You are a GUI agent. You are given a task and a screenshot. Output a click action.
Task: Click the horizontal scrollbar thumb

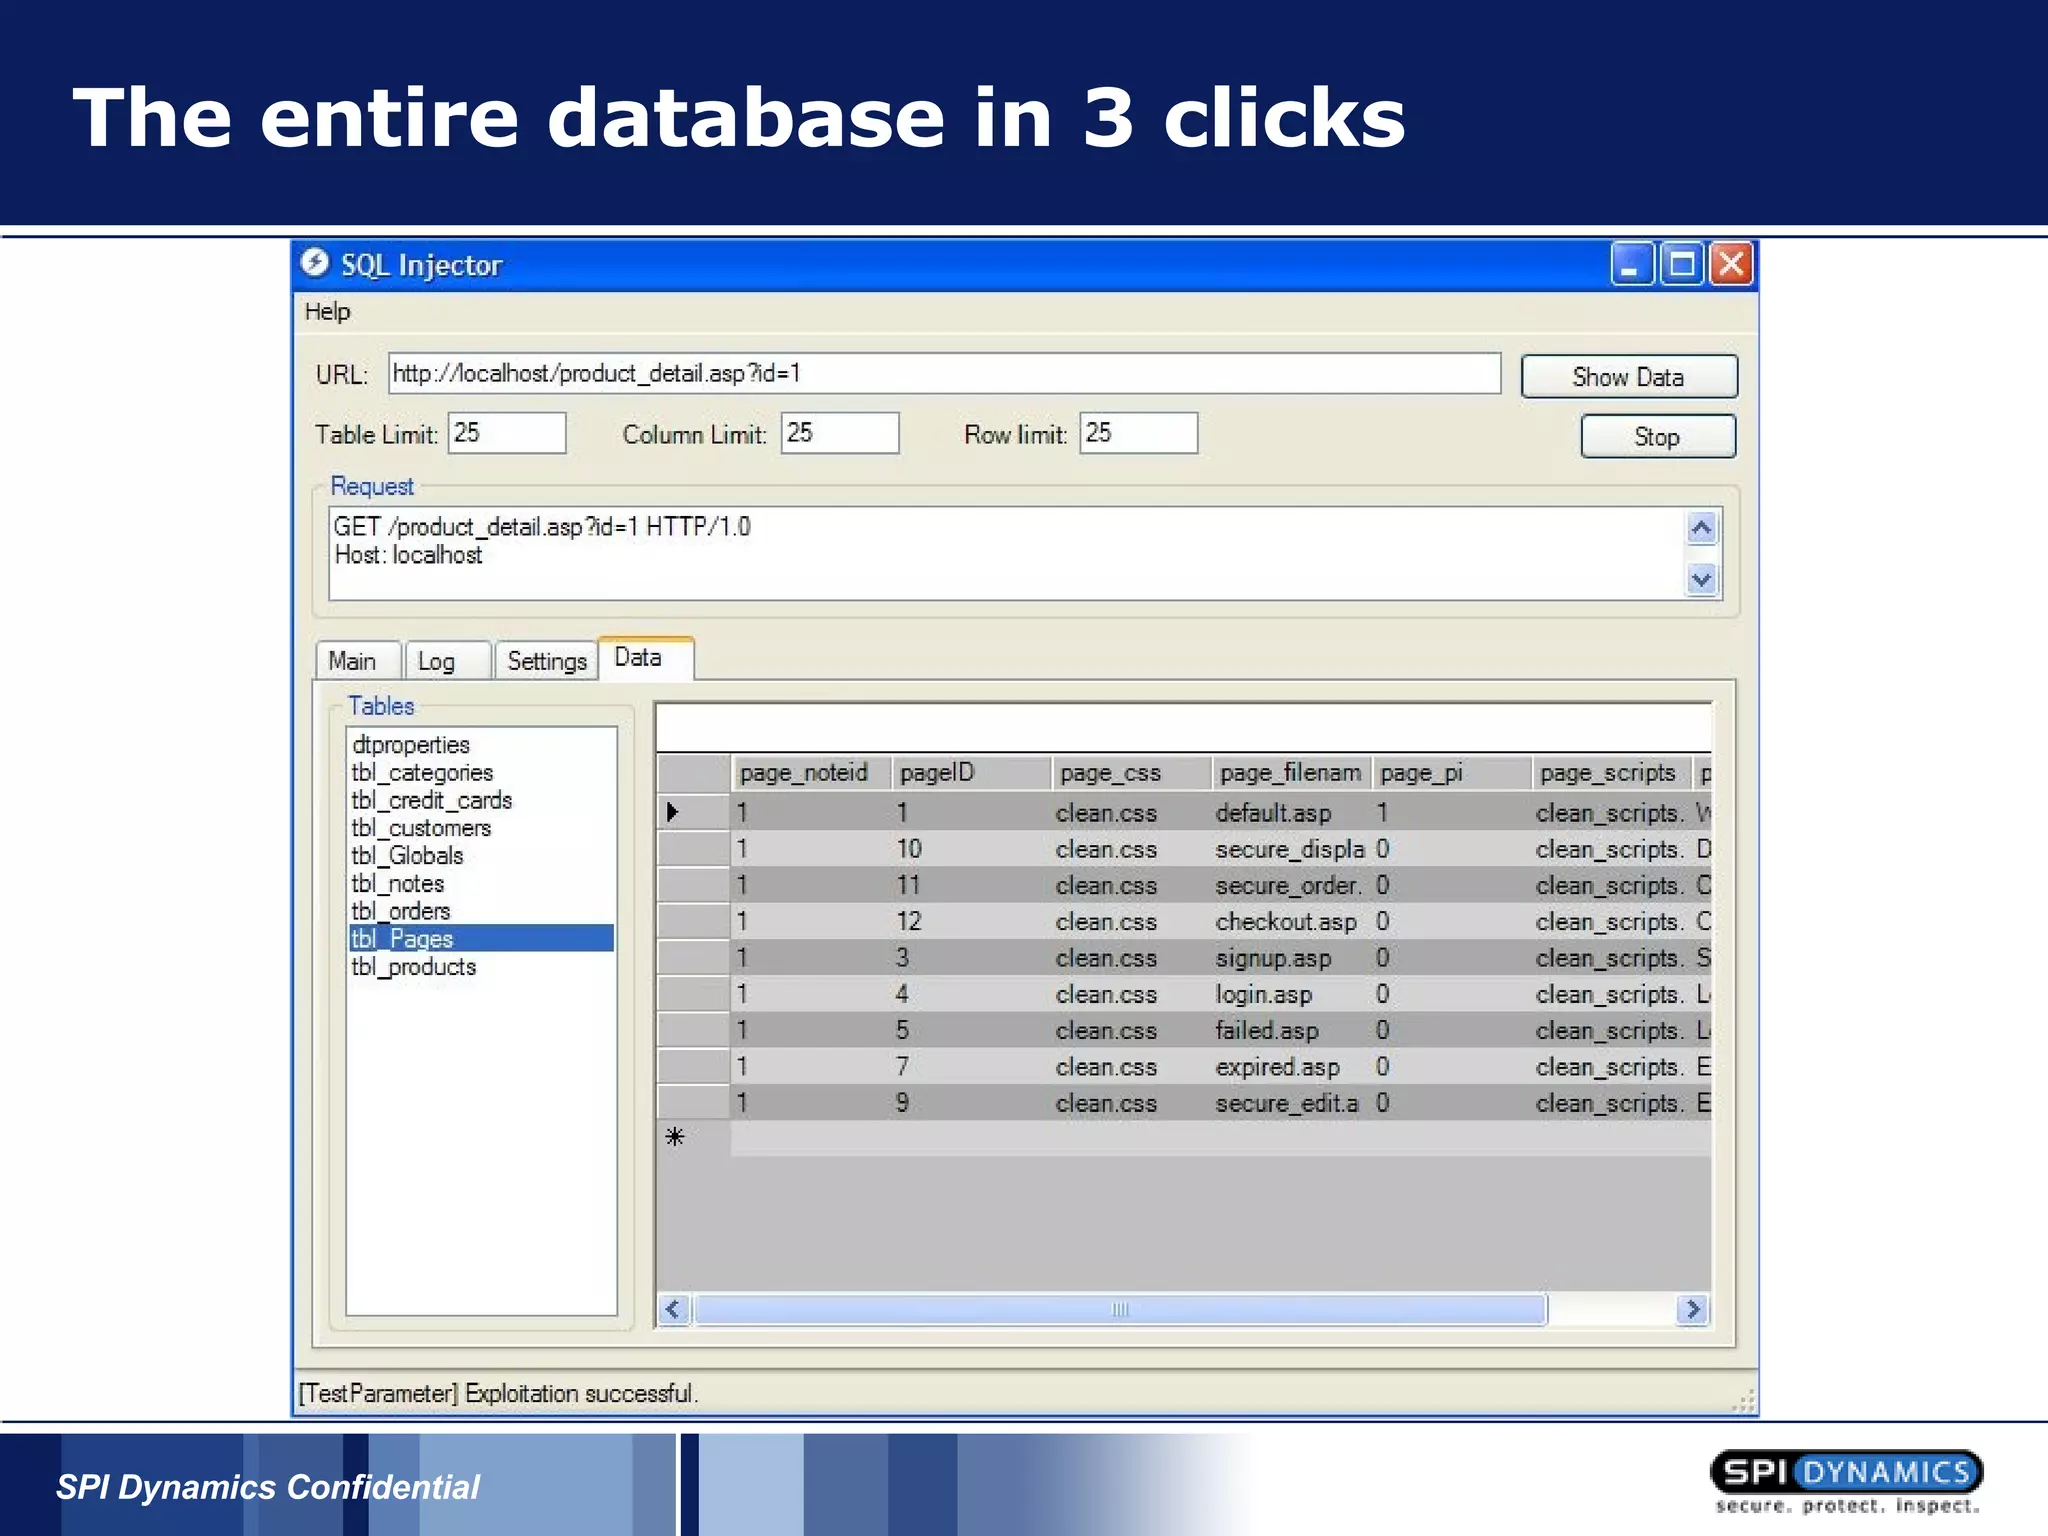click(1120, 1309)
